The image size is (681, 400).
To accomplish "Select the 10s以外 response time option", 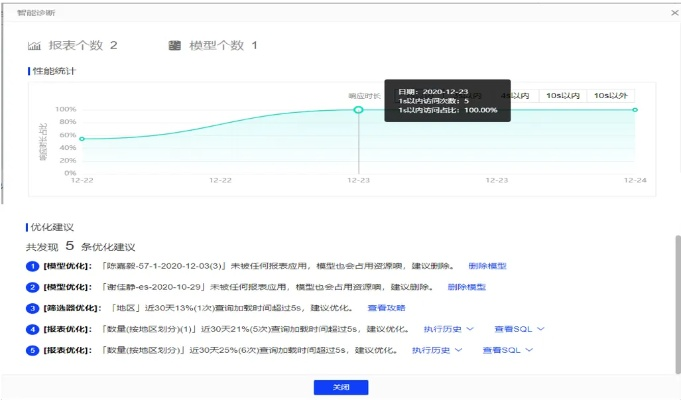I will [x=611, y=95].
